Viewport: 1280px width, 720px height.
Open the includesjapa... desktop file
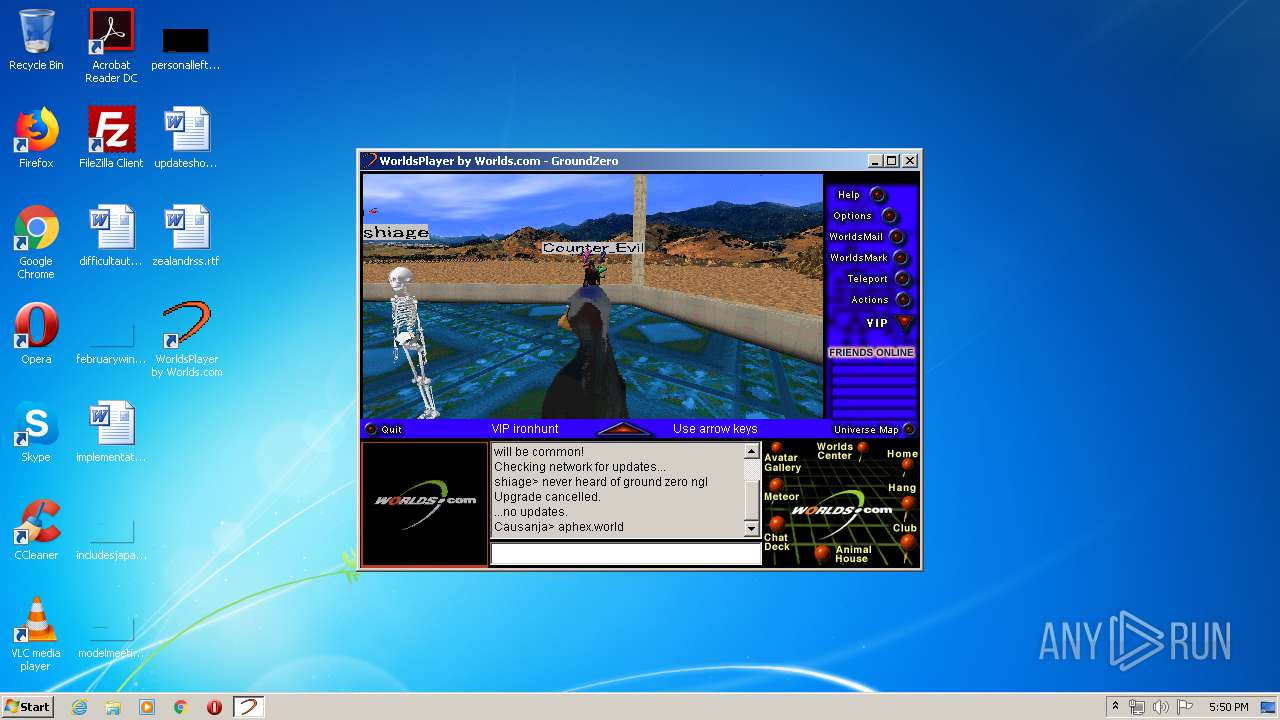point(111,536)
